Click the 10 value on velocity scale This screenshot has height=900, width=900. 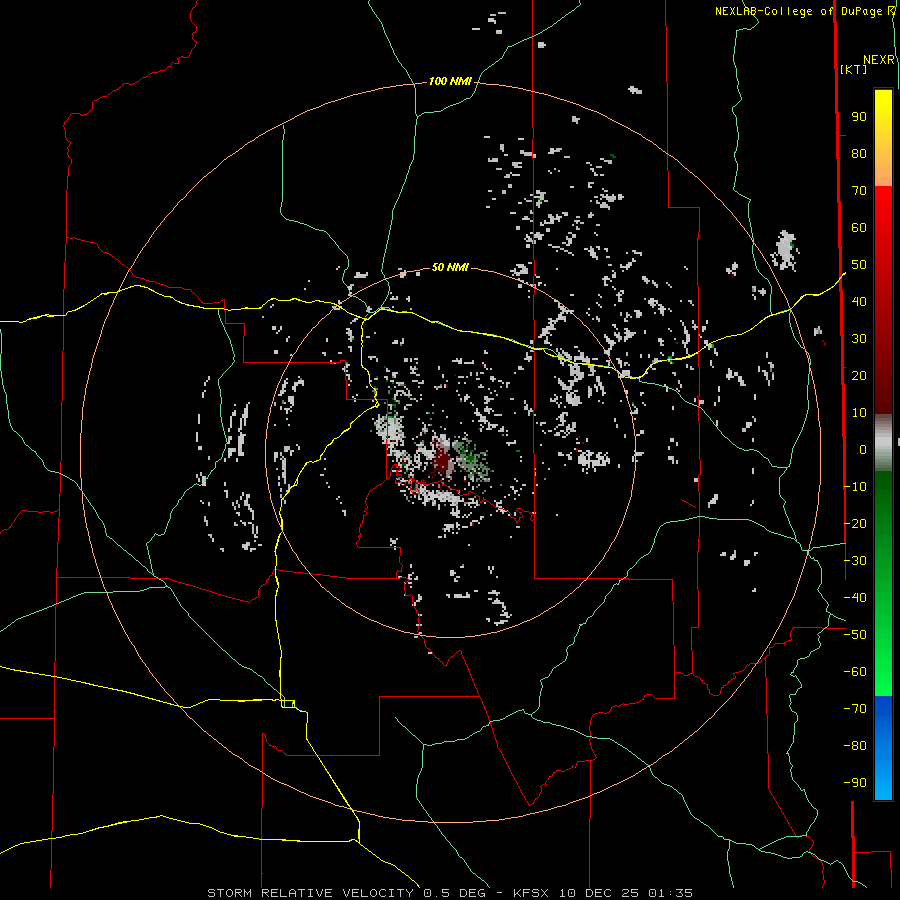[x=859, y=413]
